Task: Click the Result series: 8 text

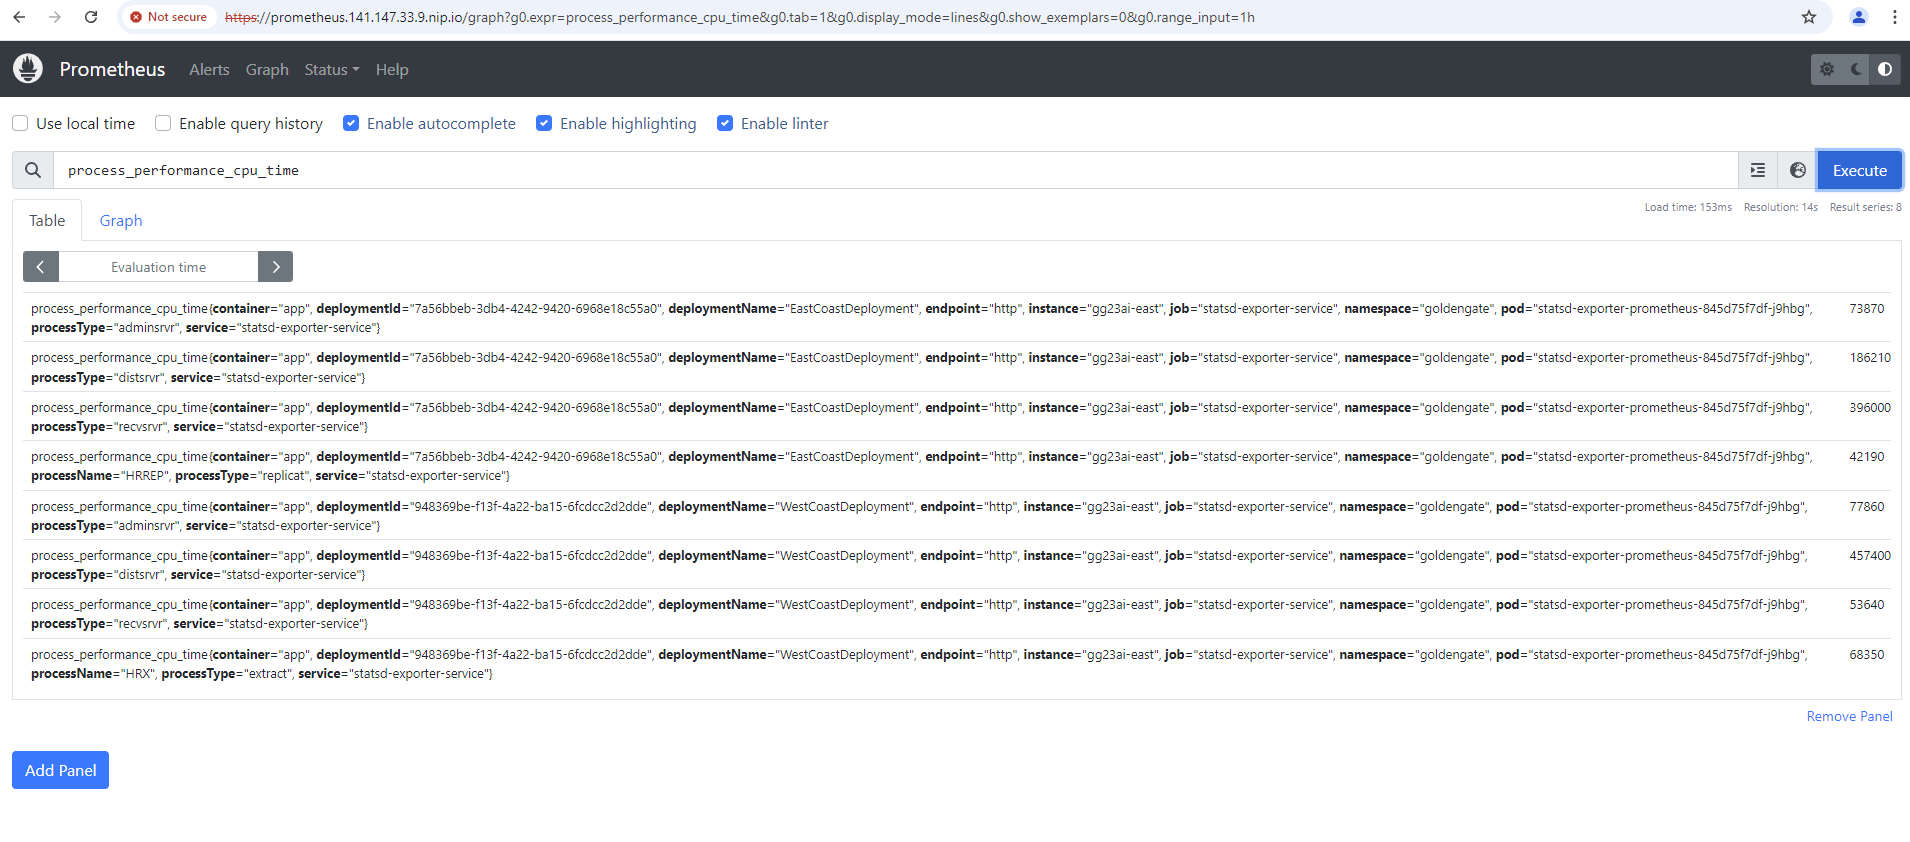Action: (x=1866, y=207)
